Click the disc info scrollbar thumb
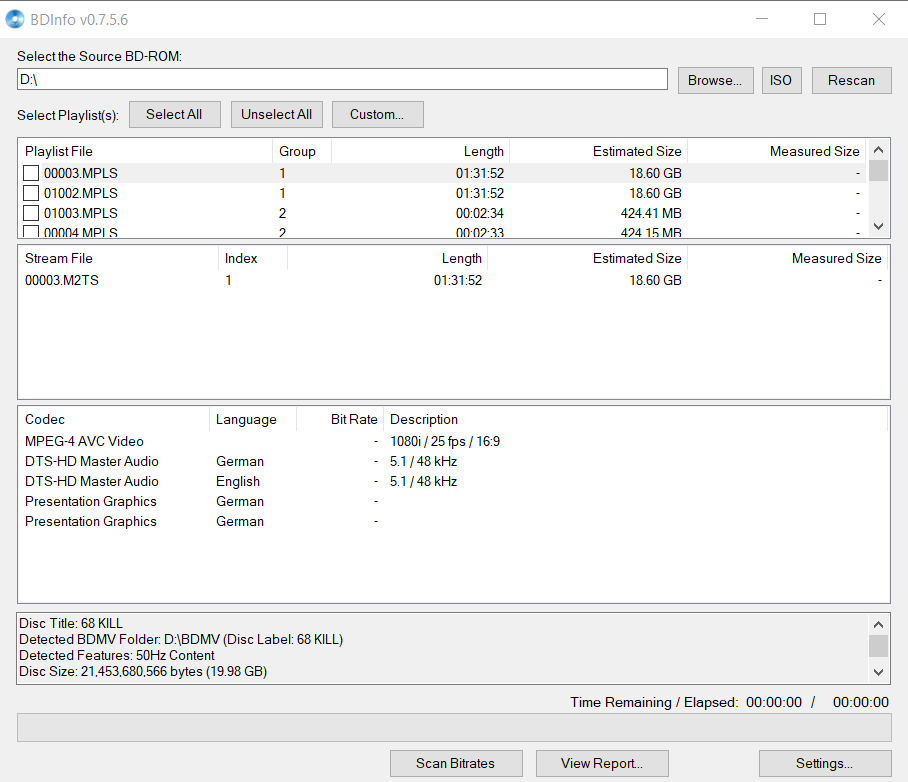 [x=878, y=646]
